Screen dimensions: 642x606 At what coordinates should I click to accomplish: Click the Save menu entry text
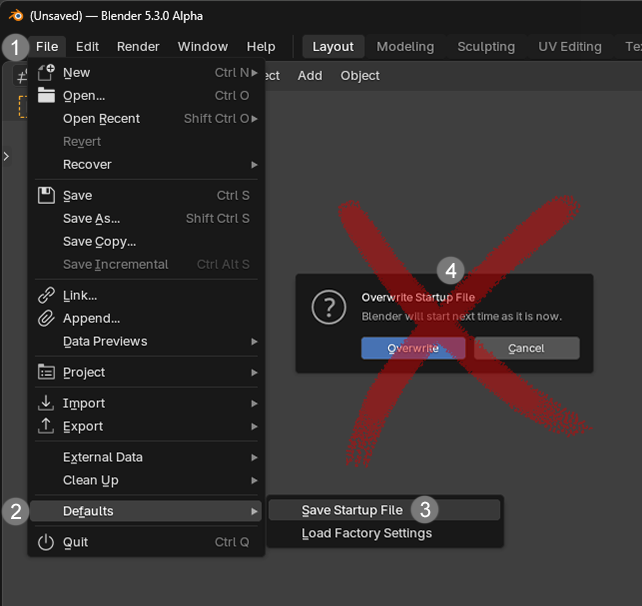coord(77,196)
